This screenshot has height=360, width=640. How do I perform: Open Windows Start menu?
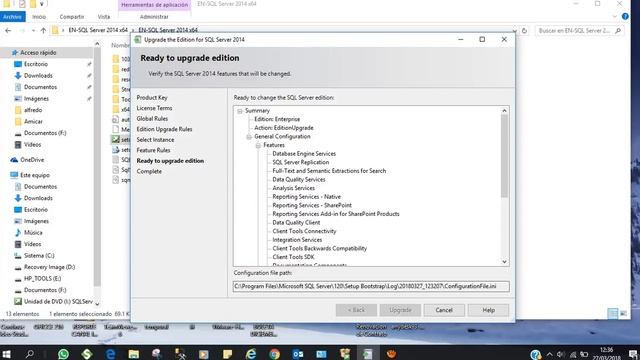coord(6,353)
